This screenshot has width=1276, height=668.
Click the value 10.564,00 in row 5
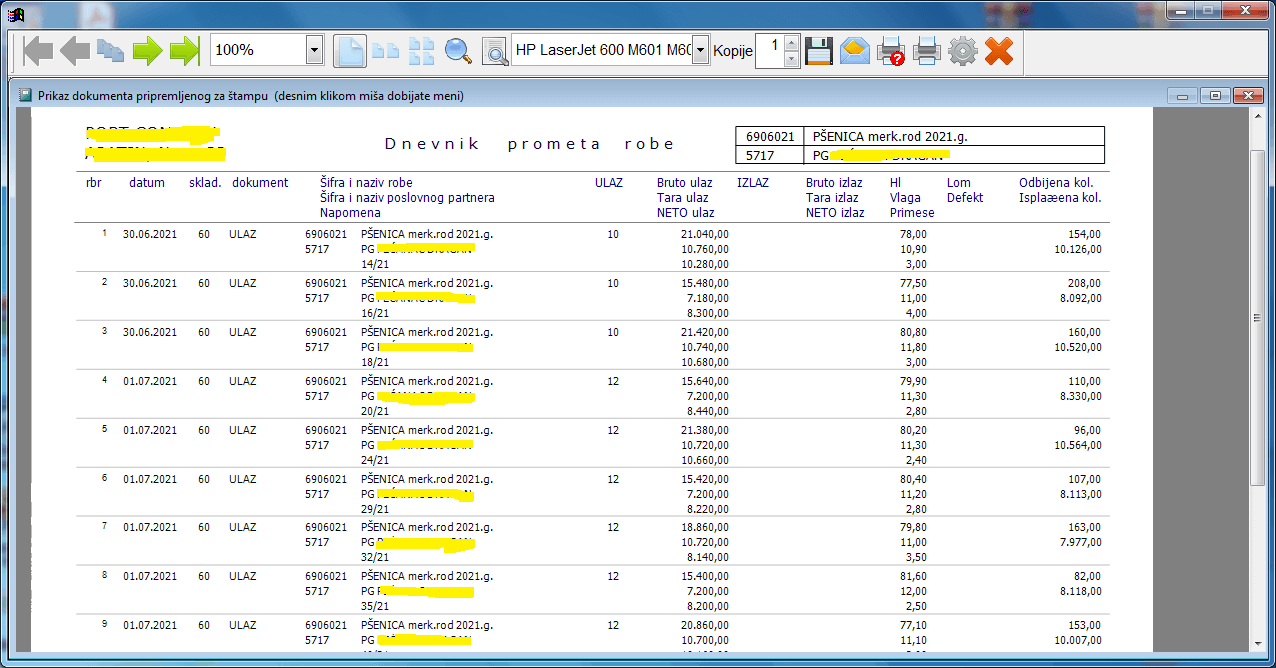pos(1078,445)
